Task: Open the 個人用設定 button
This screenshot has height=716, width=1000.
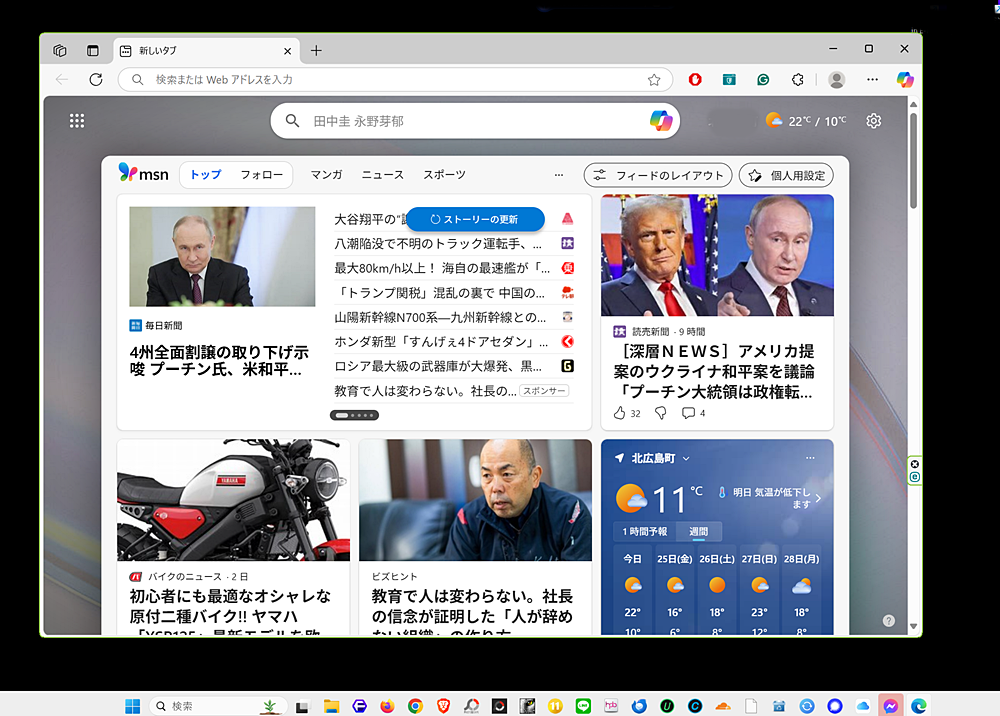Action: click(786, 175)
